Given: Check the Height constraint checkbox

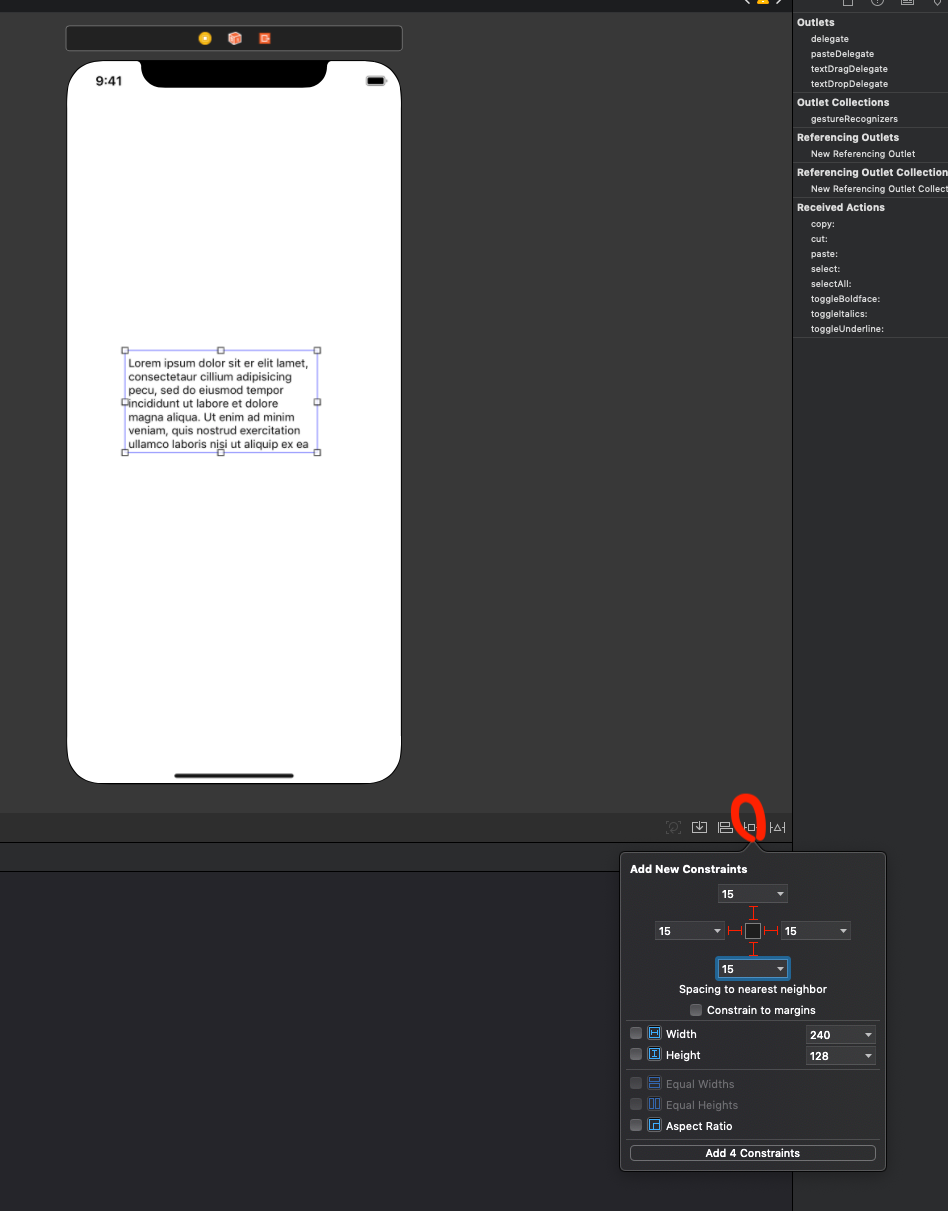Looking at the screenshot, I should (x=636, y=1055).
